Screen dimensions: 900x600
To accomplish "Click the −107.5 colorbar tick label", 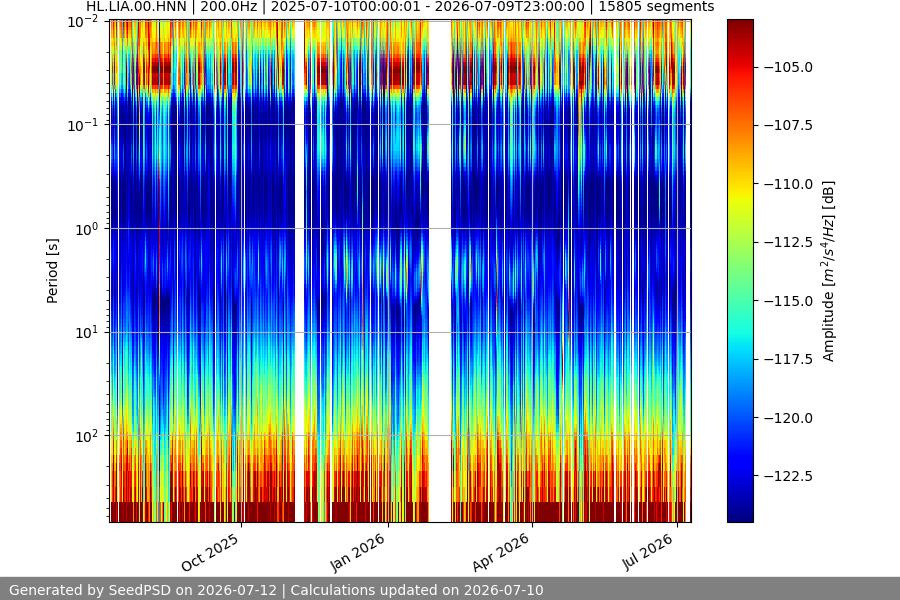I will (789, 125).
